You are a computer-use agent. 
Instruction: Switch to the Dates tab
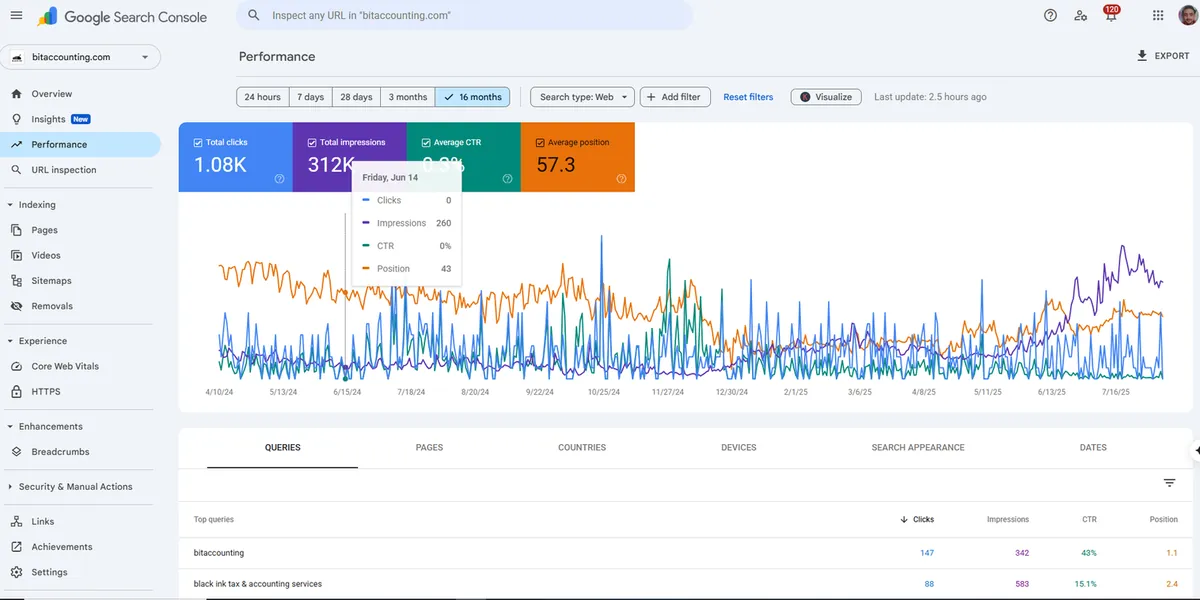coord(1093,448)
